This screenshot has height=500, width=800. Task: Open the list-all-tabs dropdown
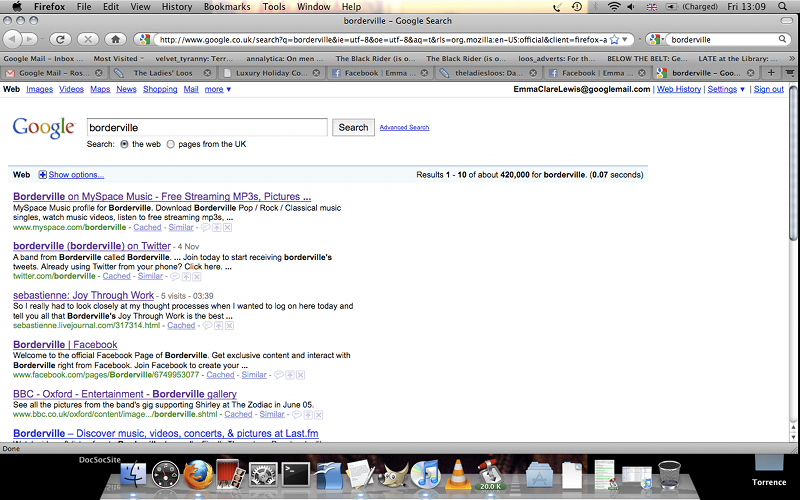click(790, 73)
